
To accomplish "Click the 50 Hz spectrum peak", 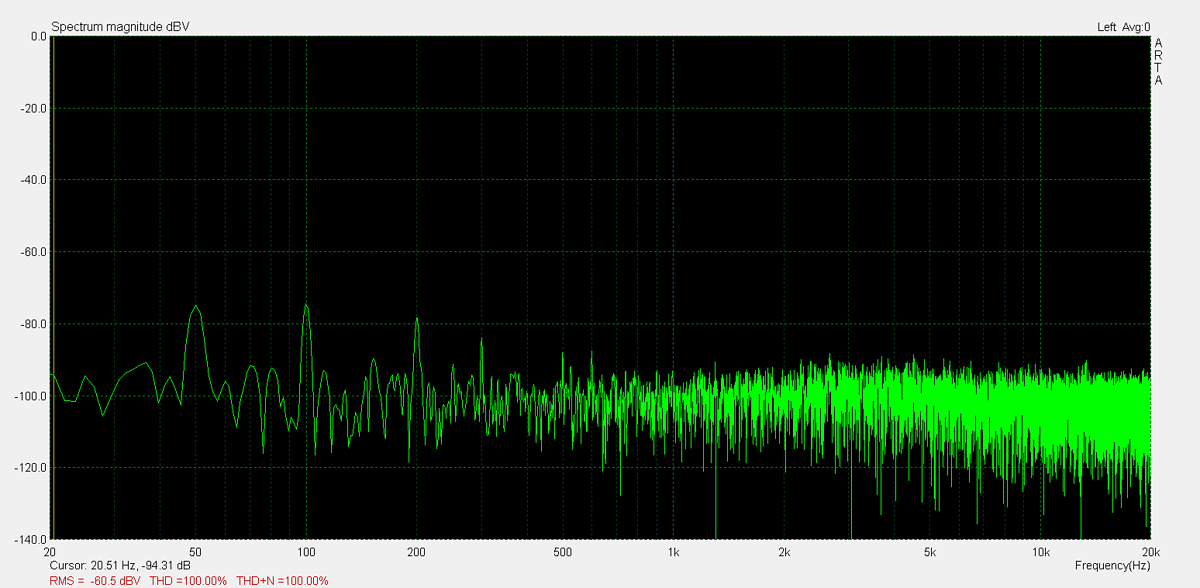I will click(196, 308).
